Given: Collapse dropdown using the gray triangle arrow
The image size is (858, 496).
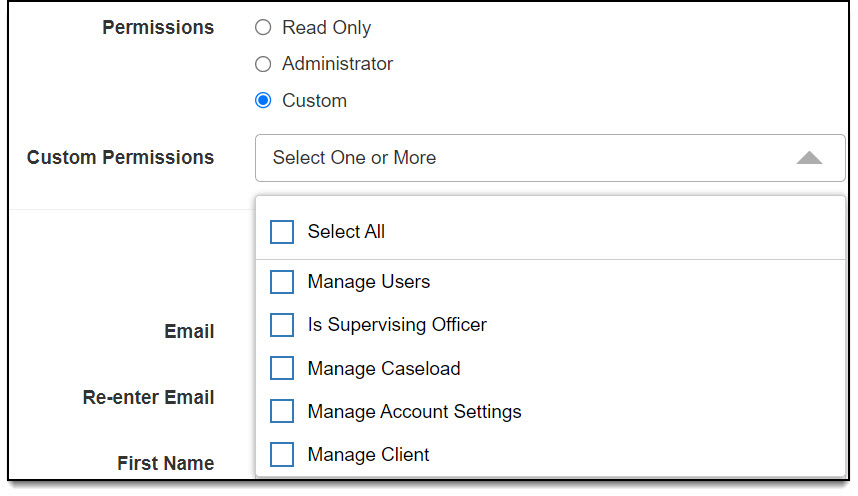Looking at the screenshot, I should [809, 158].
